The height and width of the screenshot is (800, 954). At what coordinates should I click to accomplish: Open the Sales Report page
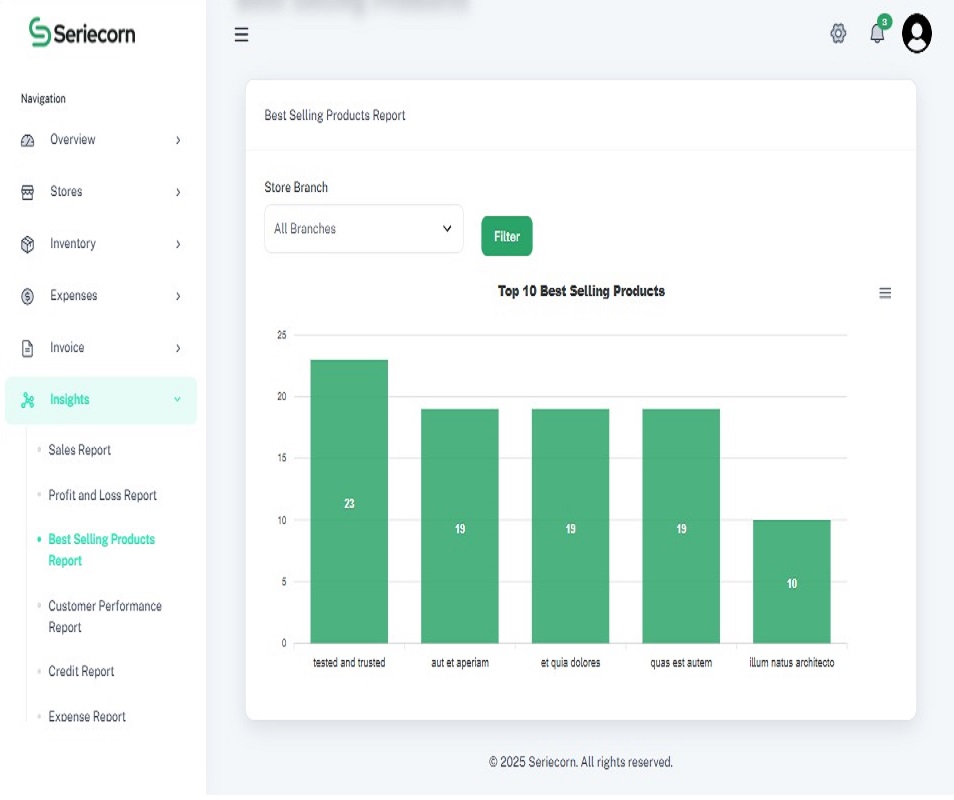coord(80,450)
